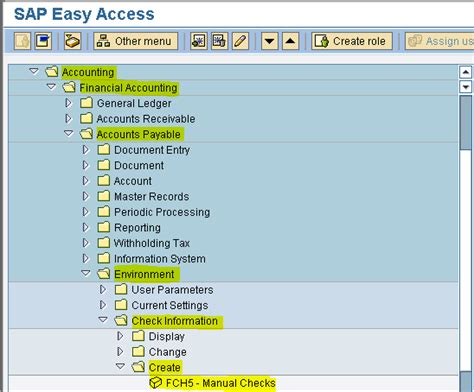This screenshot has height=392, width=474.
Task: Click the Add to Favorites icon
Action: click(x=199, y=41)
